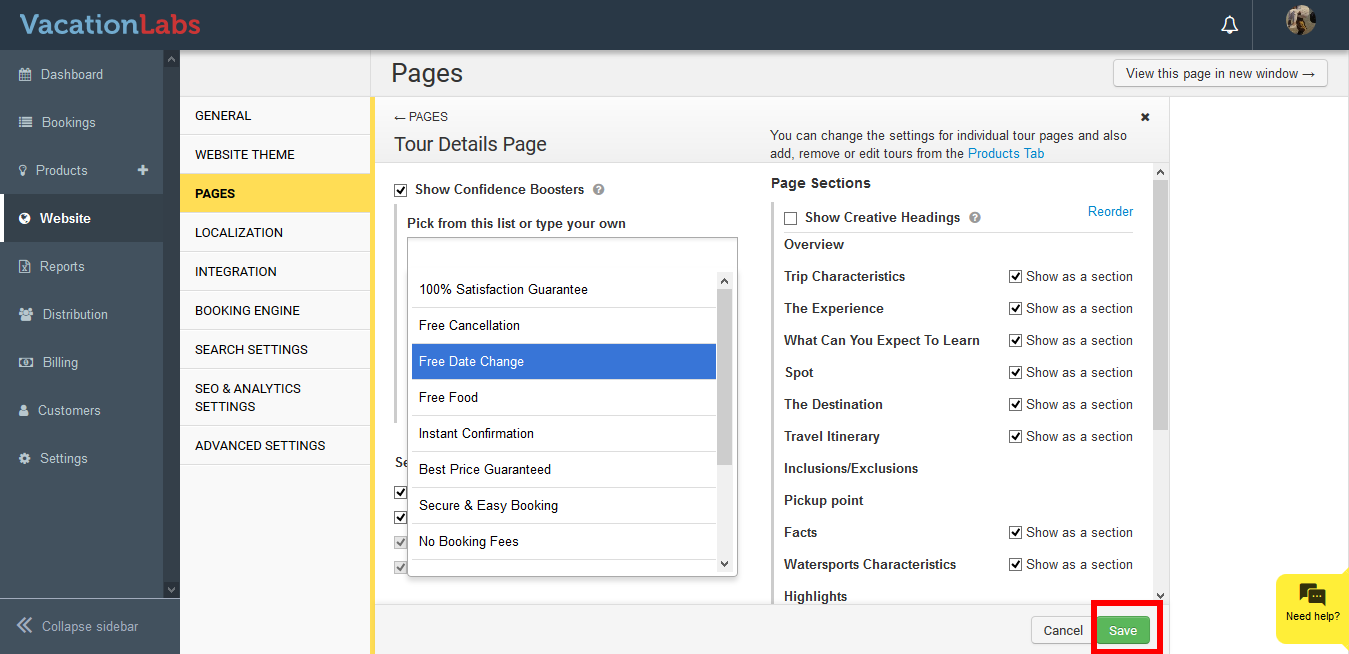Click help icon next to Confidence Boosters

click(598, 190)
